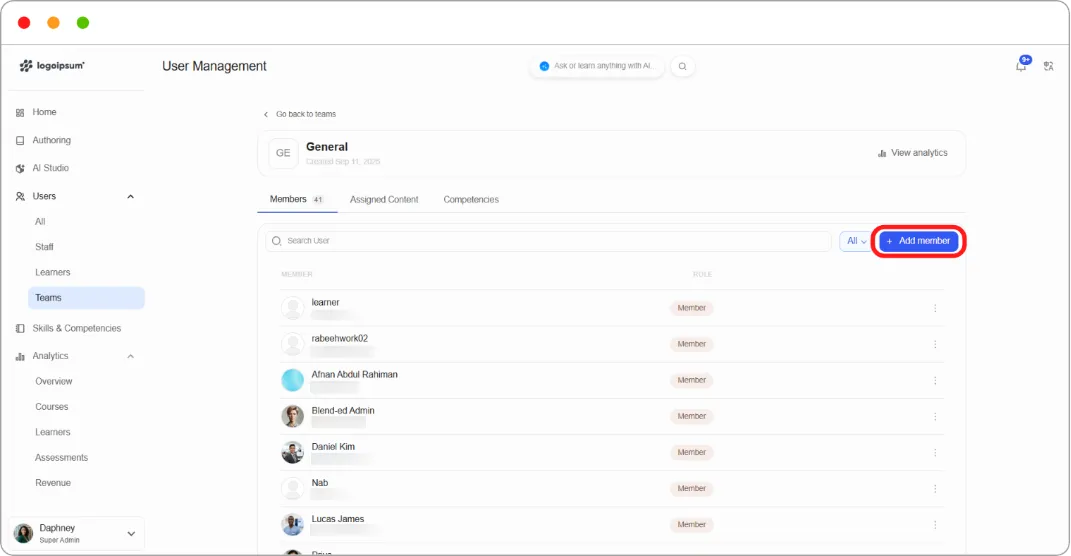
Task: Click Add member button
Action: (919, 241)
